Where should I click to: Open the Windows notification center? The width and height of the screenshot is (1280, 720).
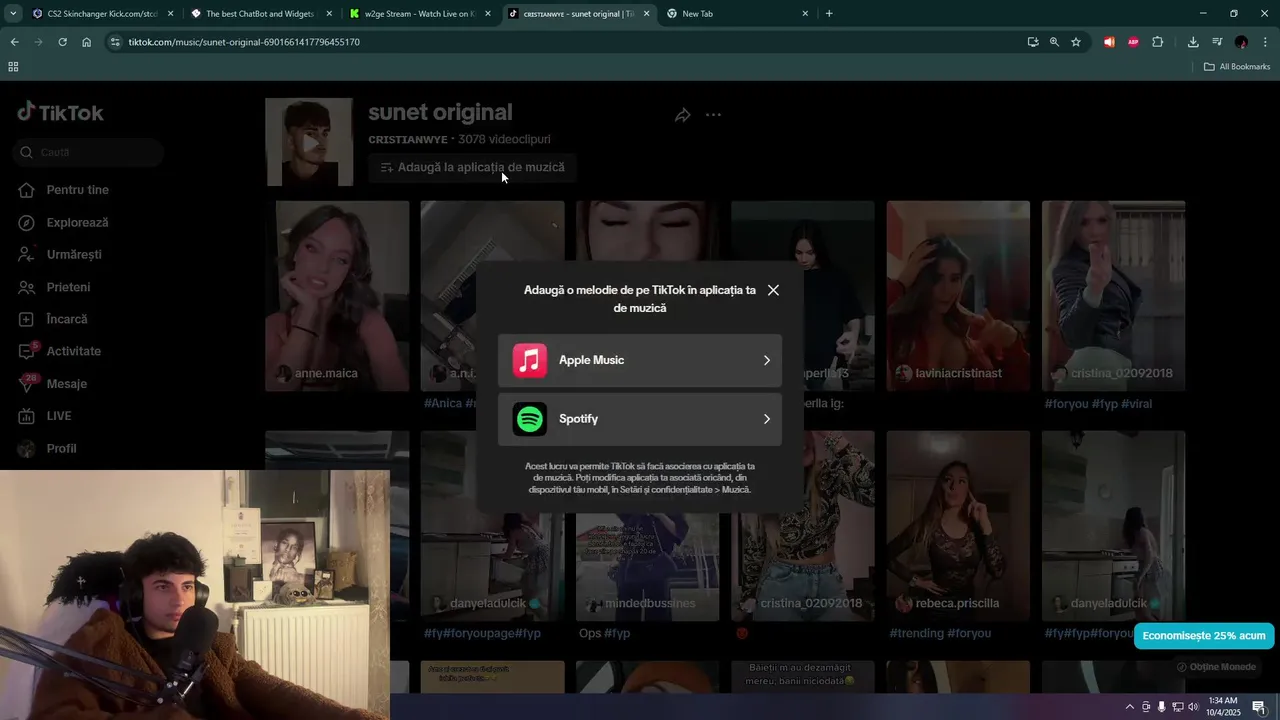click(1259, 707)
